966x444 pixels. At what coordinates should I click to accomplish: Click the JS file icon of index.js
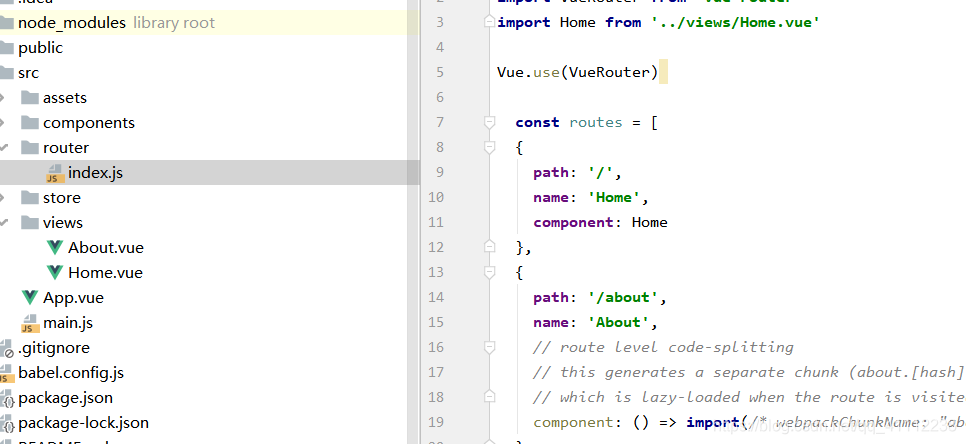click(55, 173)
